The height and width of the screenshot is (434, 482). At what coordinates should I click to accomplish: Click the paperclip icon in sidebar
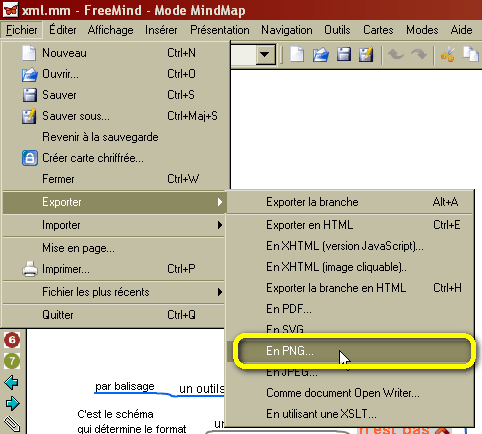point(12,424)
